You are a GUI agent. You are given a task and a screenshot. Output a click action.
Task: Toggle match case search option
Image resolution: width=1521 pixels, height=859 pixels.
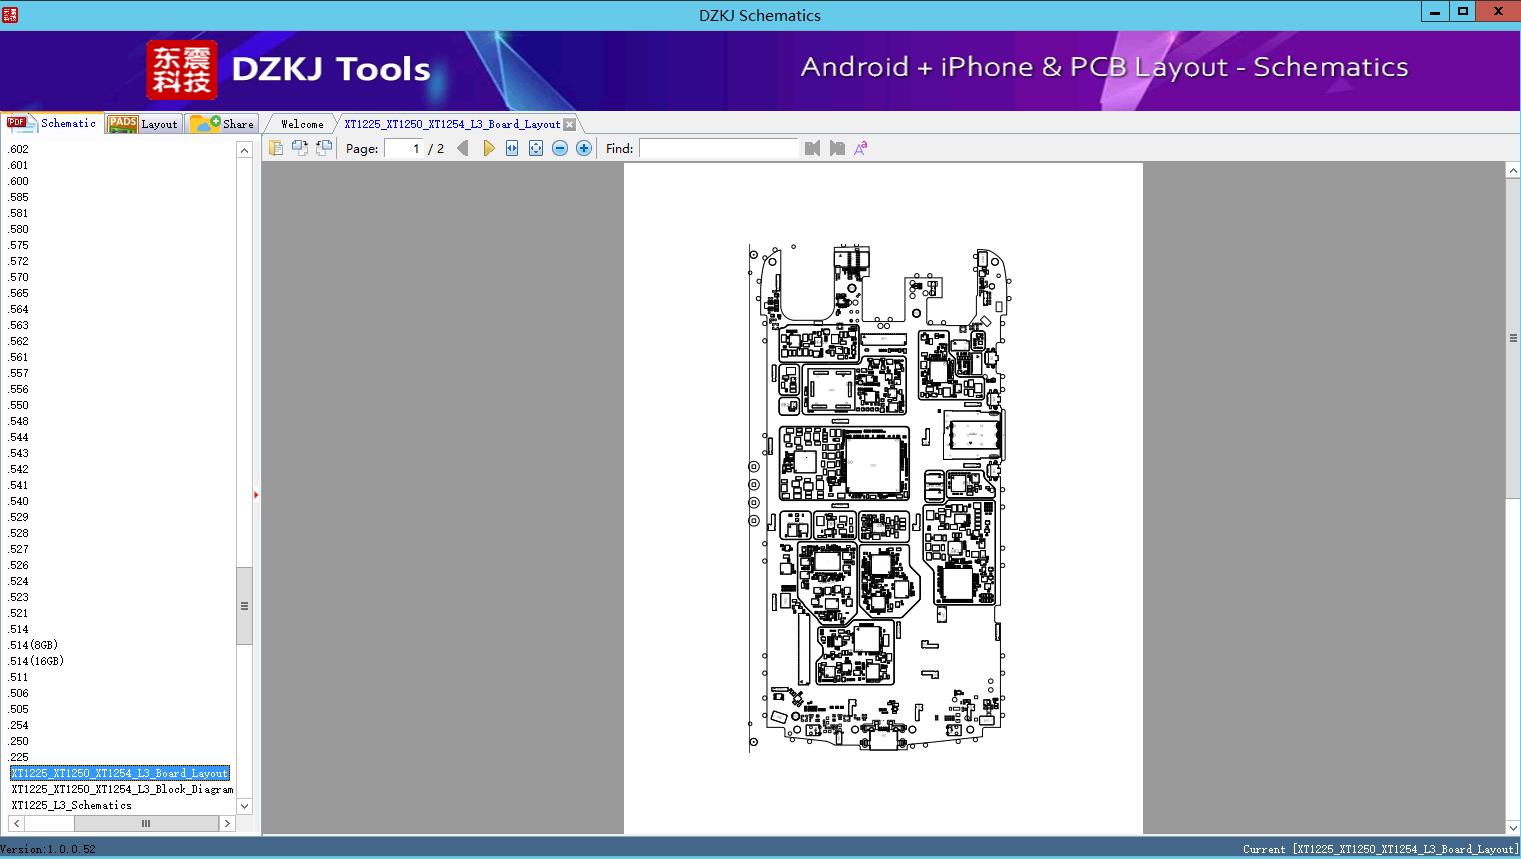(x=860, y=148)
